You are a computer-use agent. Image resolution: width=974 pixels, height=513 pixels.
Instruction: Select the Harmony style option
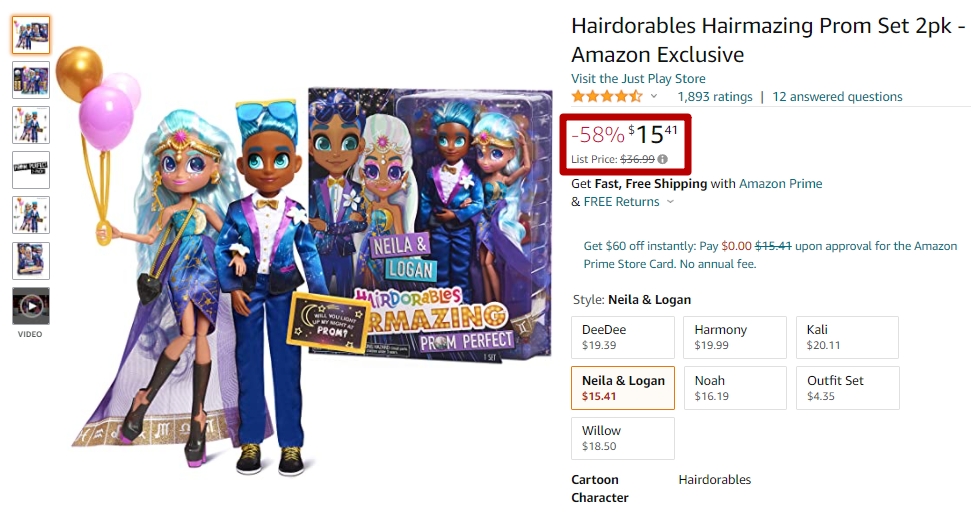[735, 337]
